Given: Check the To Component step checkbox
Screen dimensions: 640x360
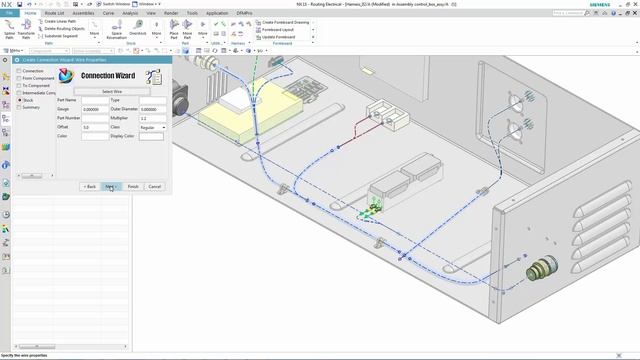Looking at the screenshot, I should tap(19, 86).
